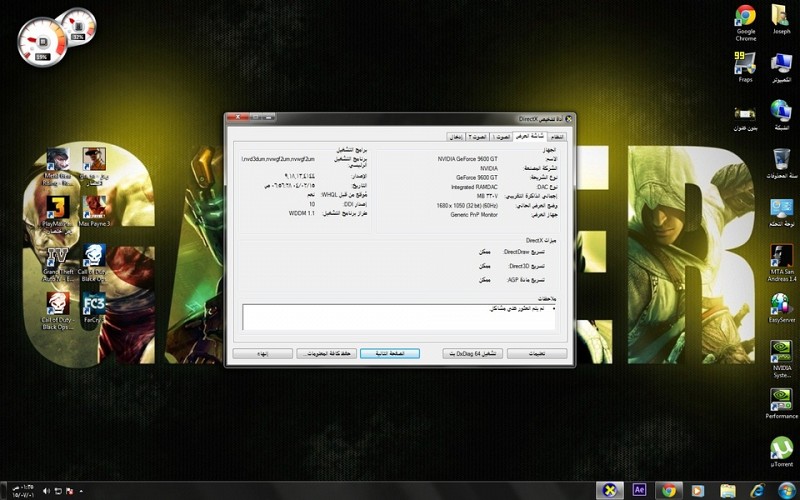Open Internet Explorer from the taskbar
The width and height of the screenshot is (800, 500).
pyautogui.click(x=758, y=490)
